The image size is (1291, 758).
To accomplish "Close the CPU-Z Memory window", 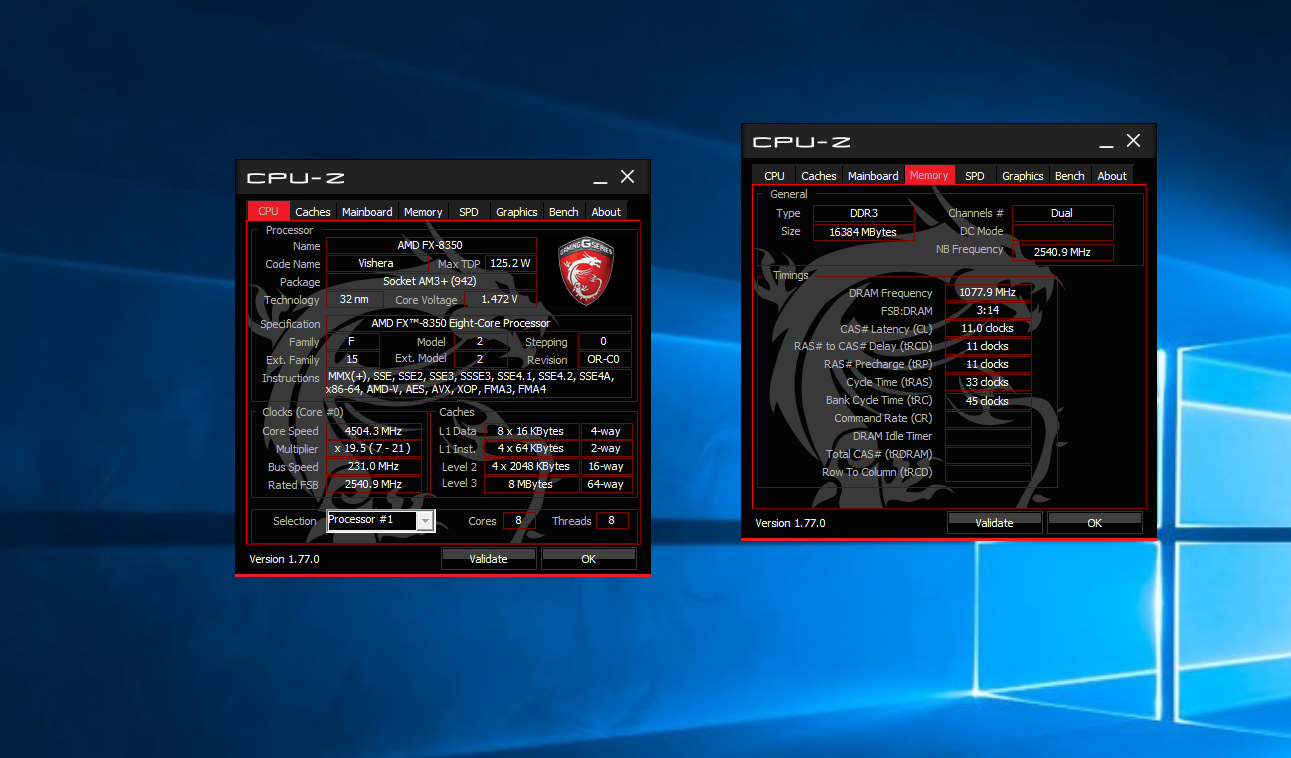I will [1133, 141].
